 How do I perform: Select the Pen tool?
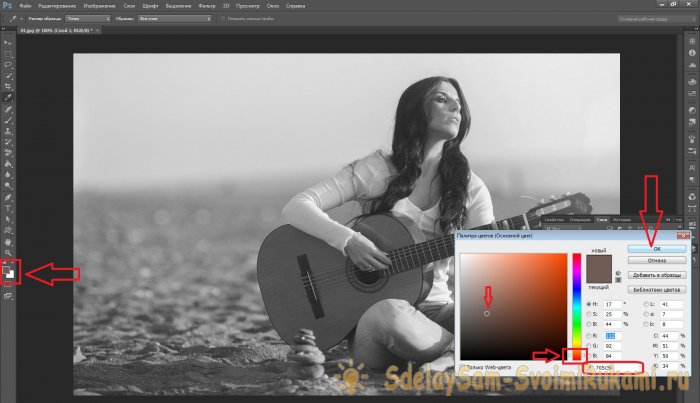(8, 197)
